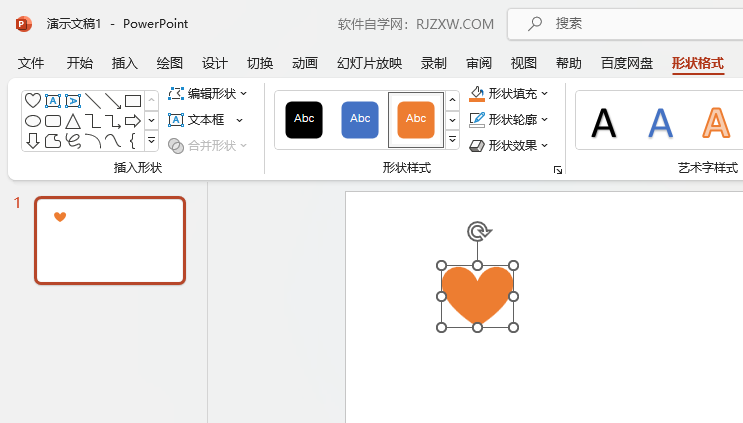The width and height of the screenshot is (743, 423).
Task: Select the rounded rectangle shape
Action: click(53, 121)
